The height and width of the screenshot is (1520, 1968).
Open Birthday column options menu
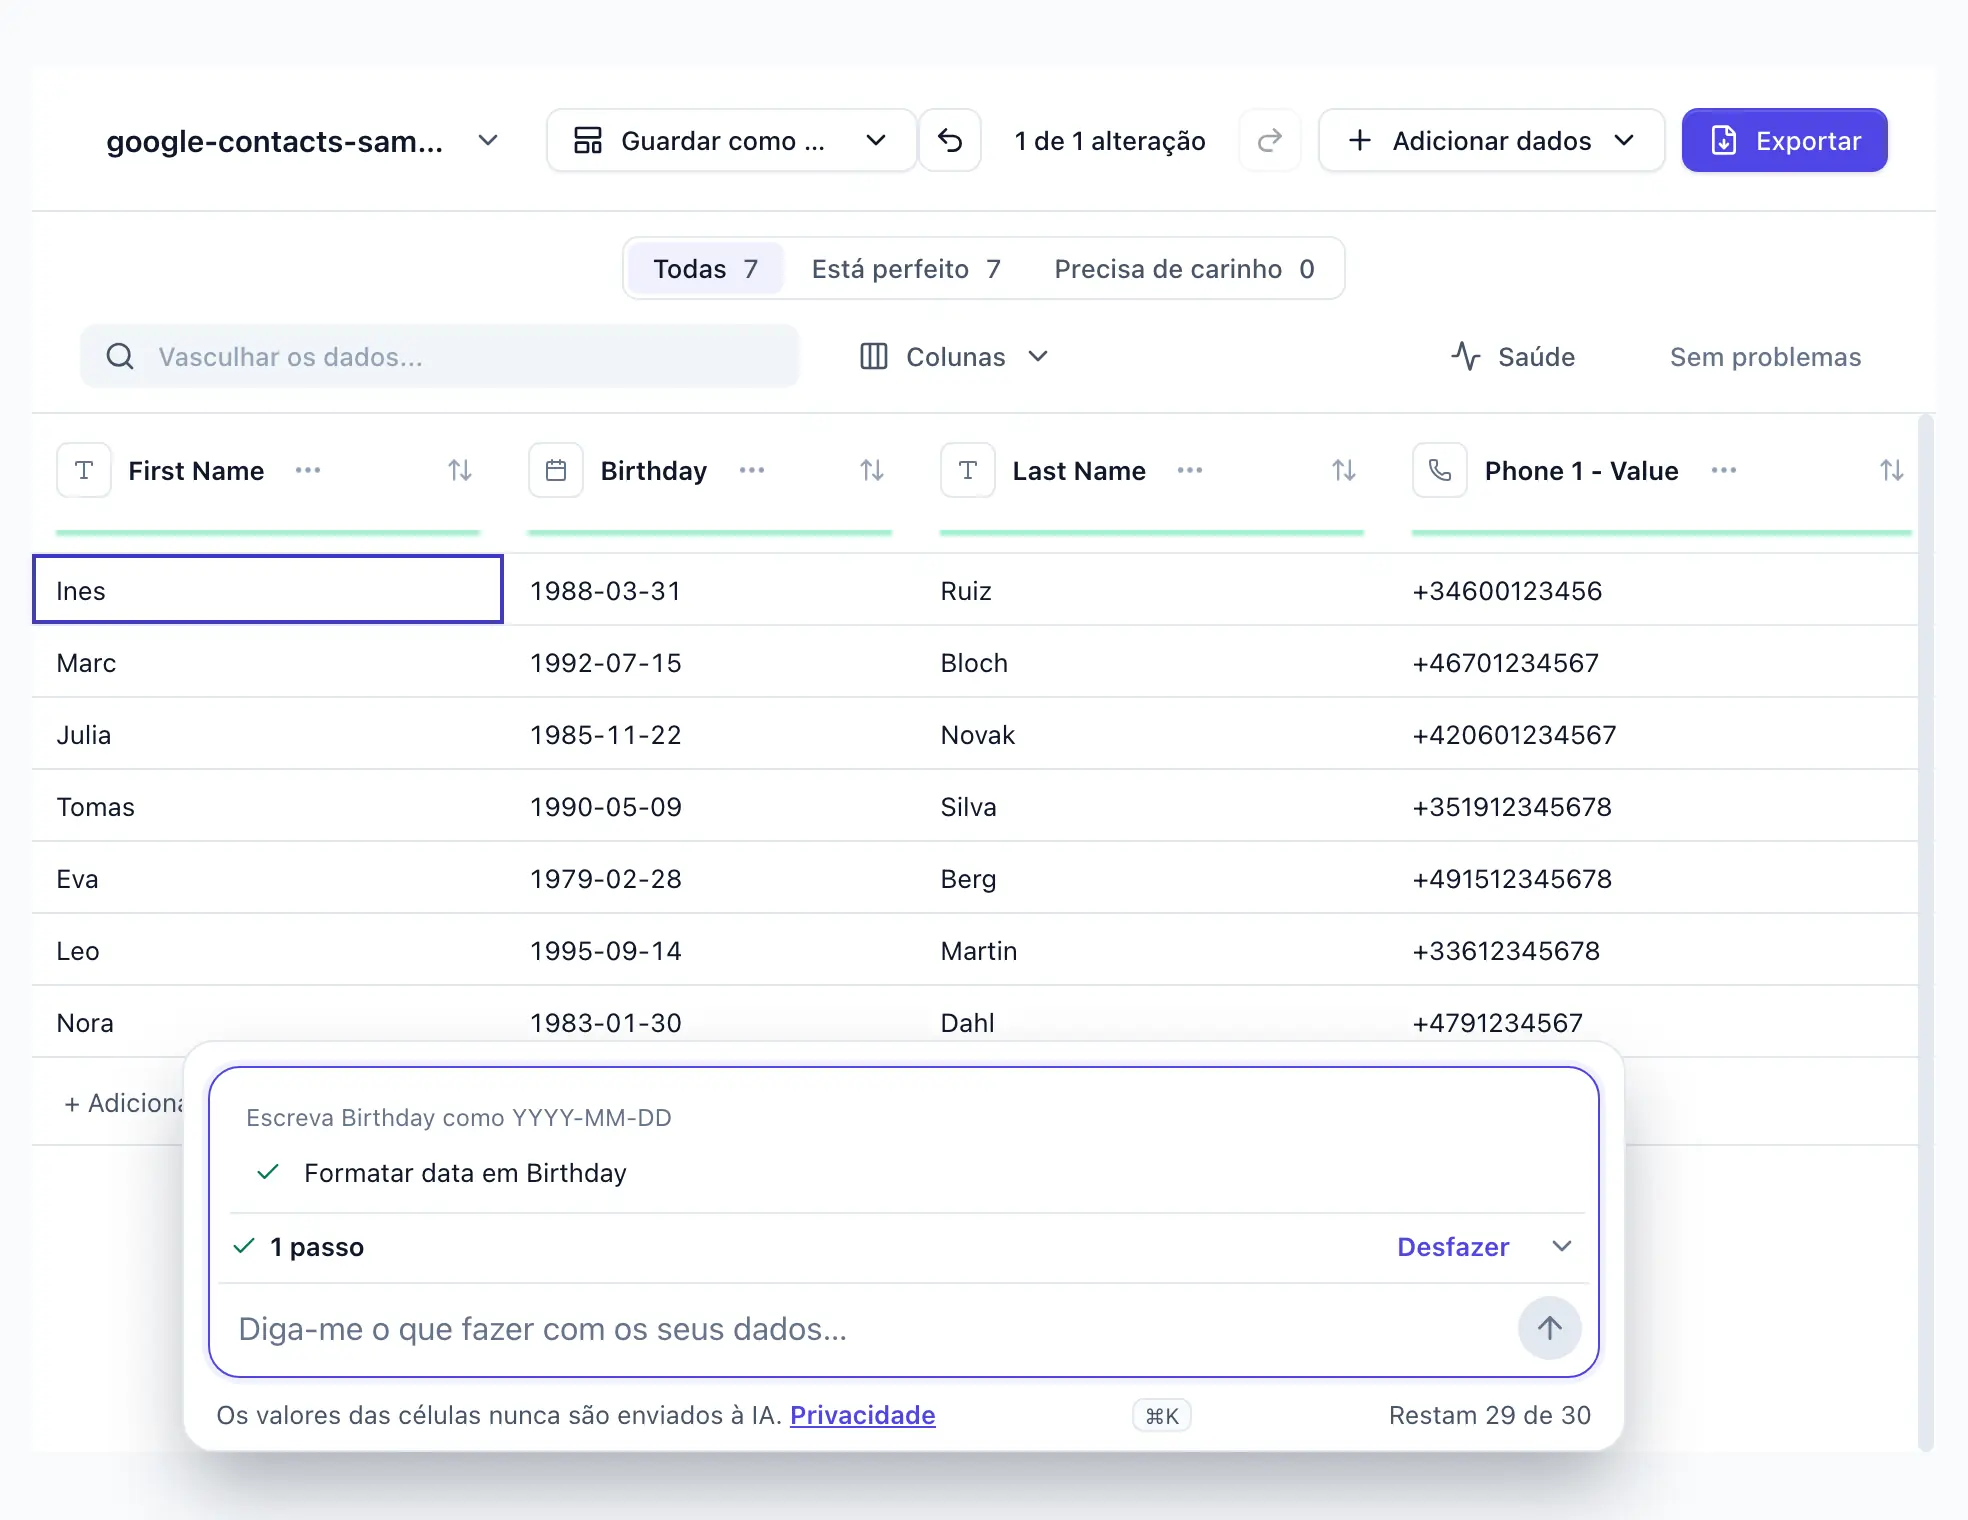[x=752, y=470]
